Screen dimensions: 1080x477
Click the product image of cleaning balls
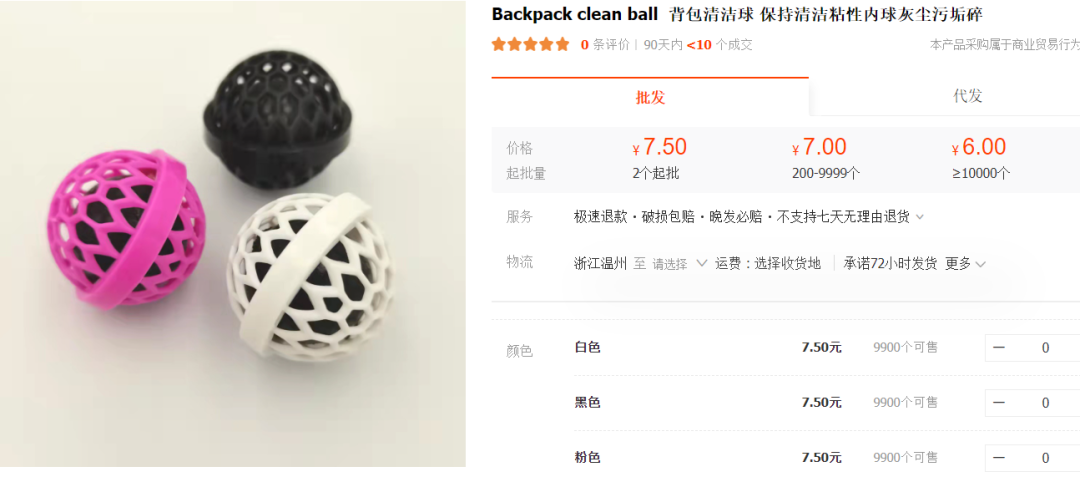point(233,234)
